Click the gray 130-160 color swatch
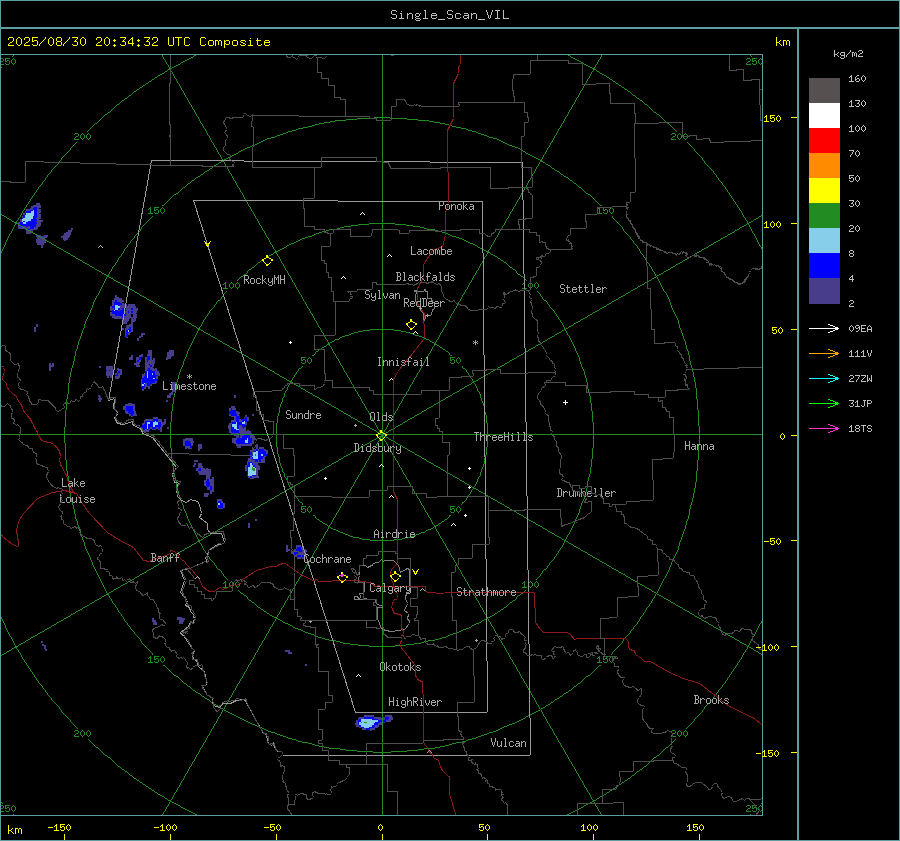 [824, 91]
